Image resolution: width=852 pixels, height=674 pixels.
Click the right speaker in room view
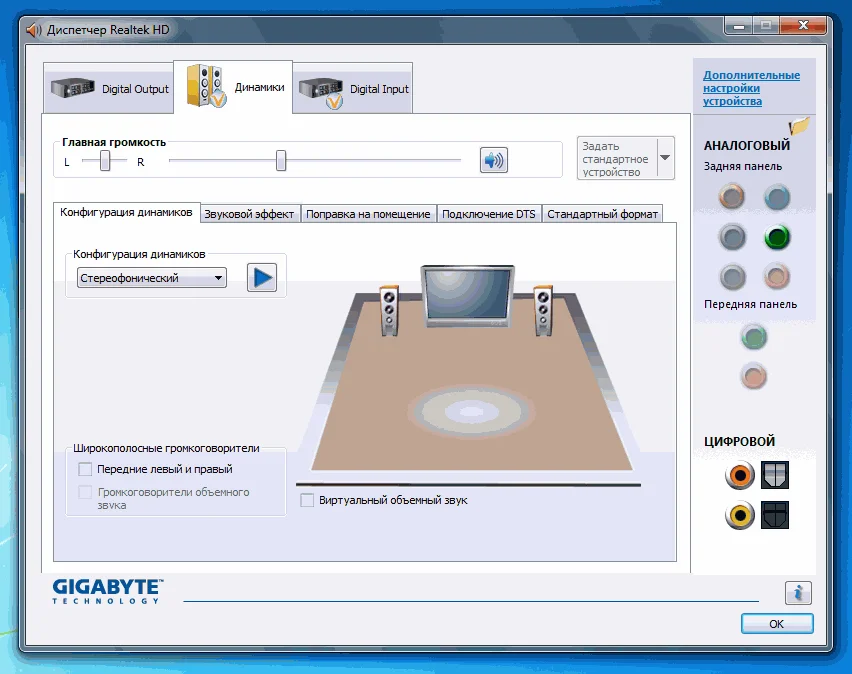pyautogui.click(x=543, y=311)
